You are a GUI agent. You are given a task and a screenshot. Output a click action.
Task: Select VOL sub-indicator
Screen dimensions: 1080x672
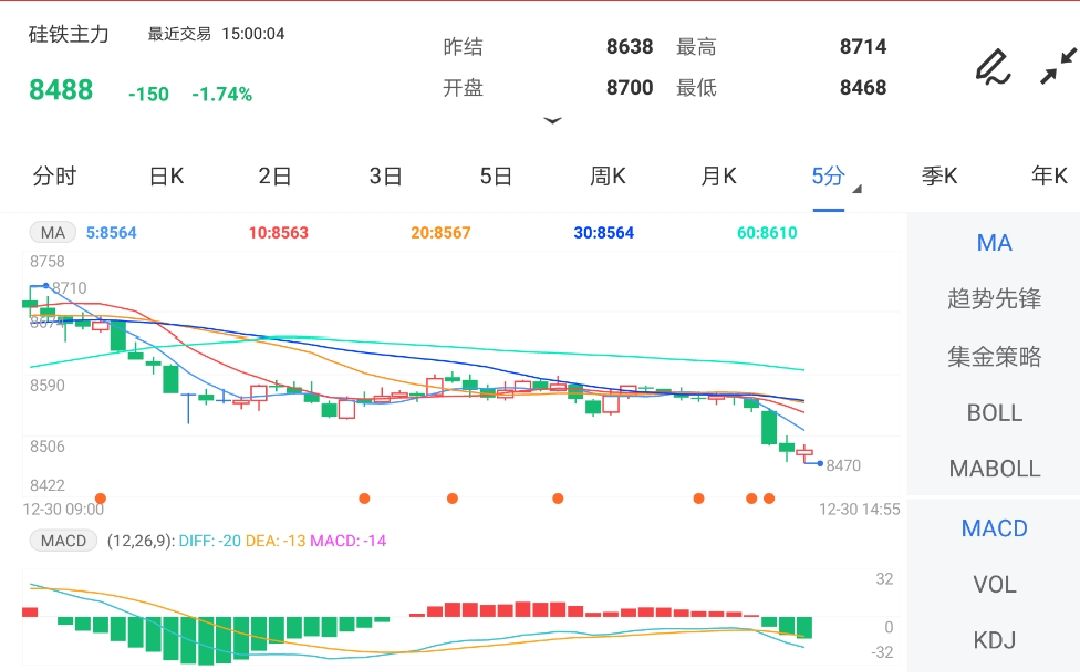[995, 585]
